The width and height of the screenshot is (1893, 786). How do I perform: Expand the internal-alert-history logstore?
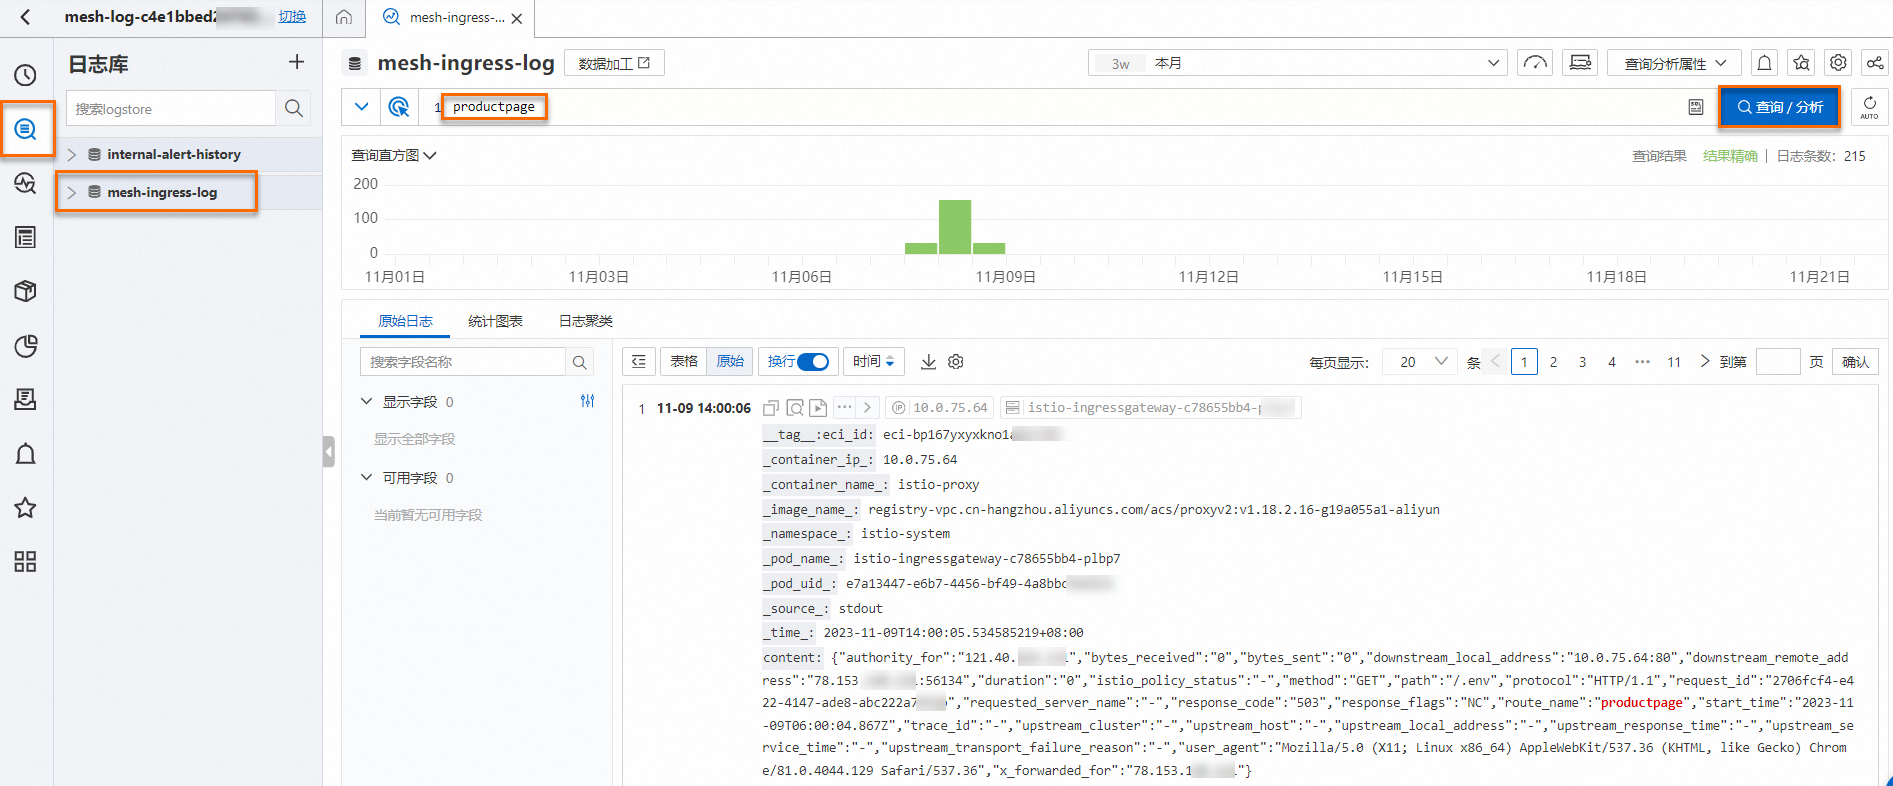[71, 154]
